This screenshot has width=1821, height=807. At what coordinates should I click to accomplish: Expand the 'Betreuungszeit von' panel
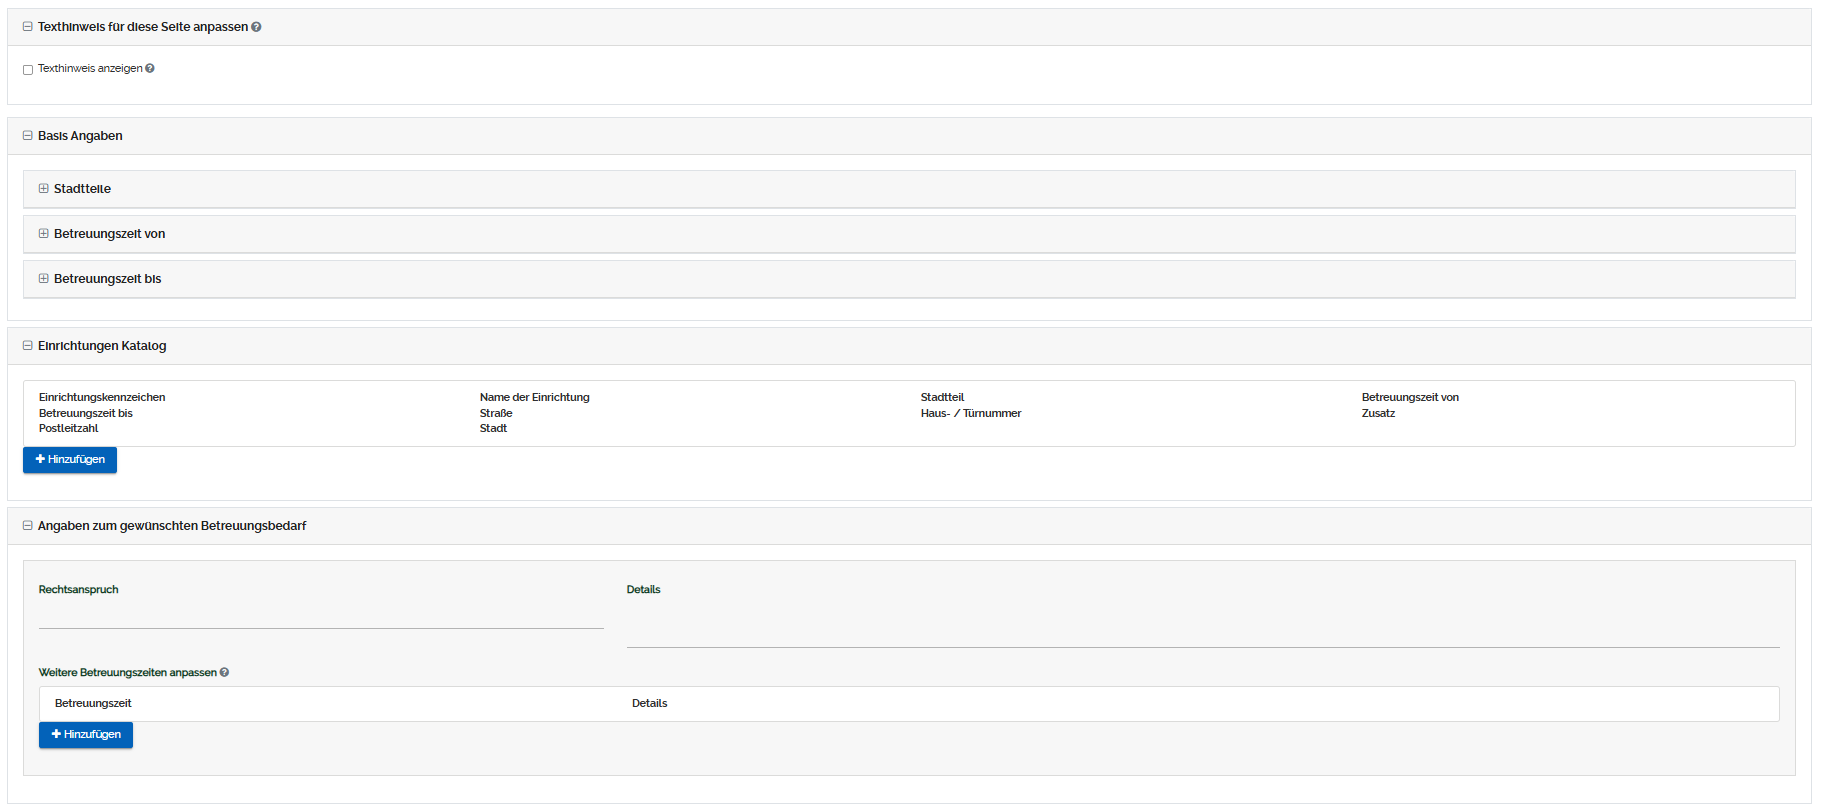(x=44, y=234)
